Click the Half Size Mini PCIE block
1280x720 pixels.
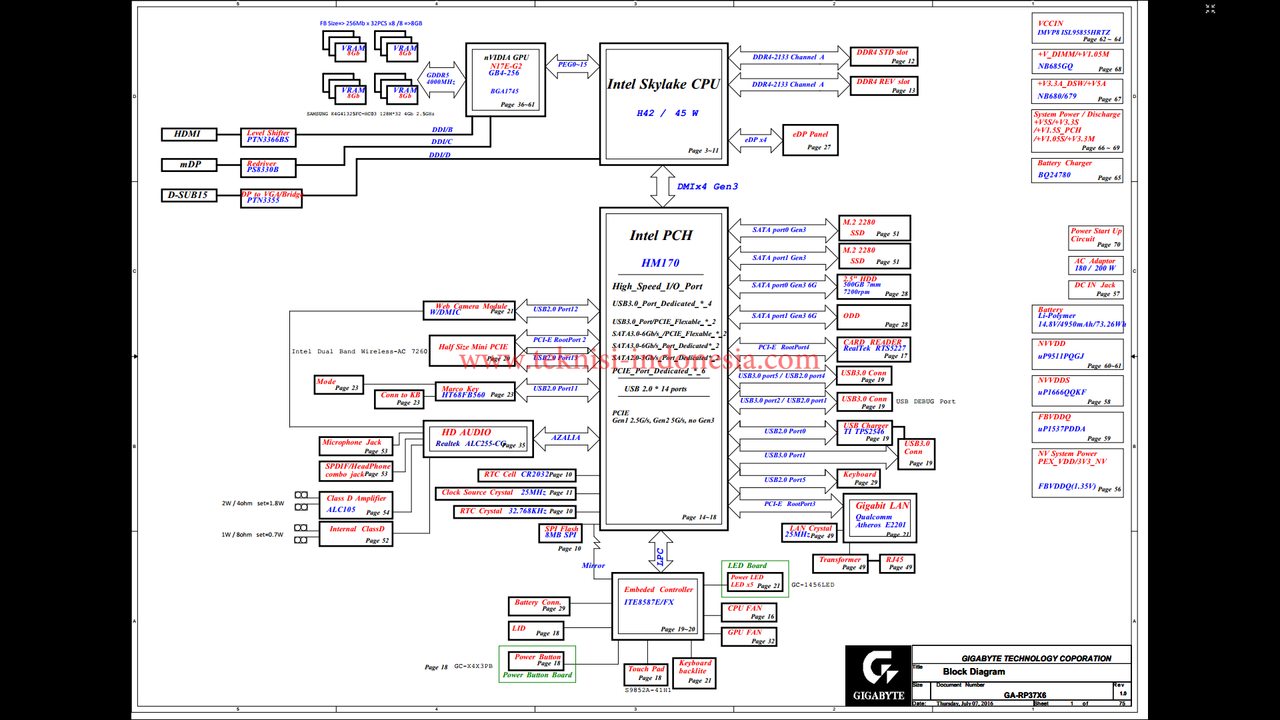pos(470,351)
